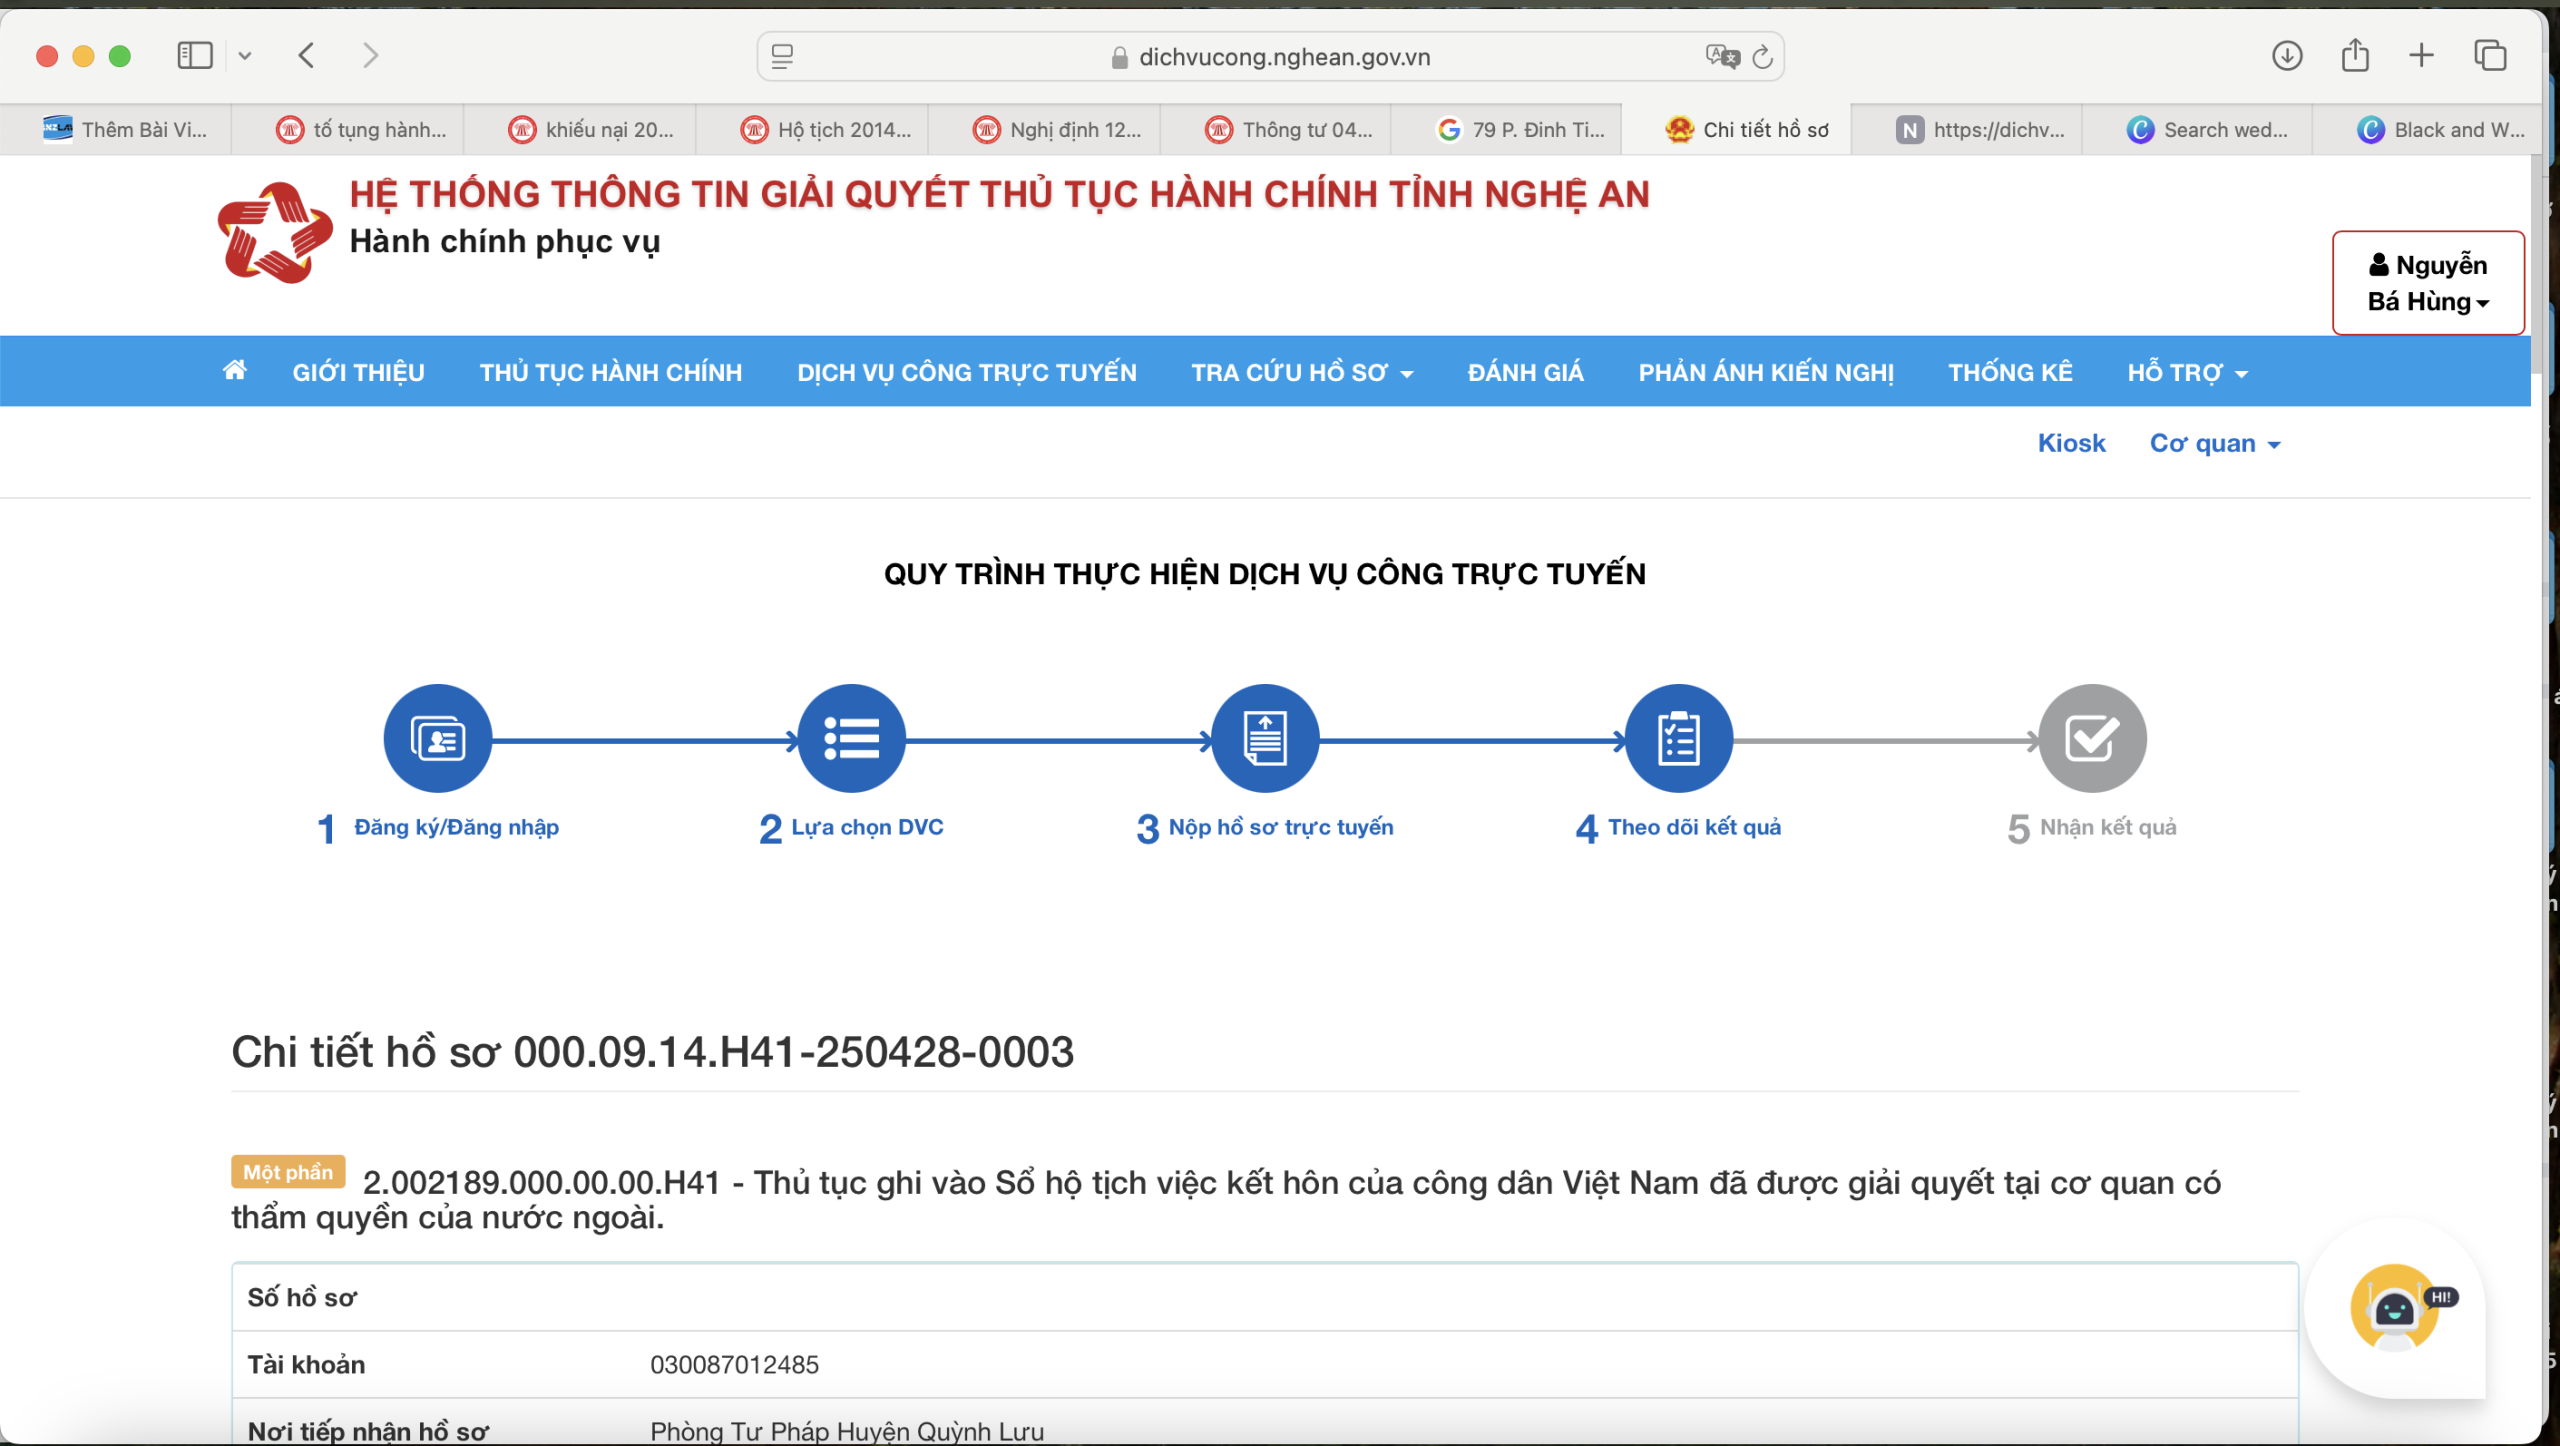Switch to the Hộ tịch 2014... tab
The width and height of the screenshot is (2560, 1446).
pyautogui.click(x=812, y=129)
